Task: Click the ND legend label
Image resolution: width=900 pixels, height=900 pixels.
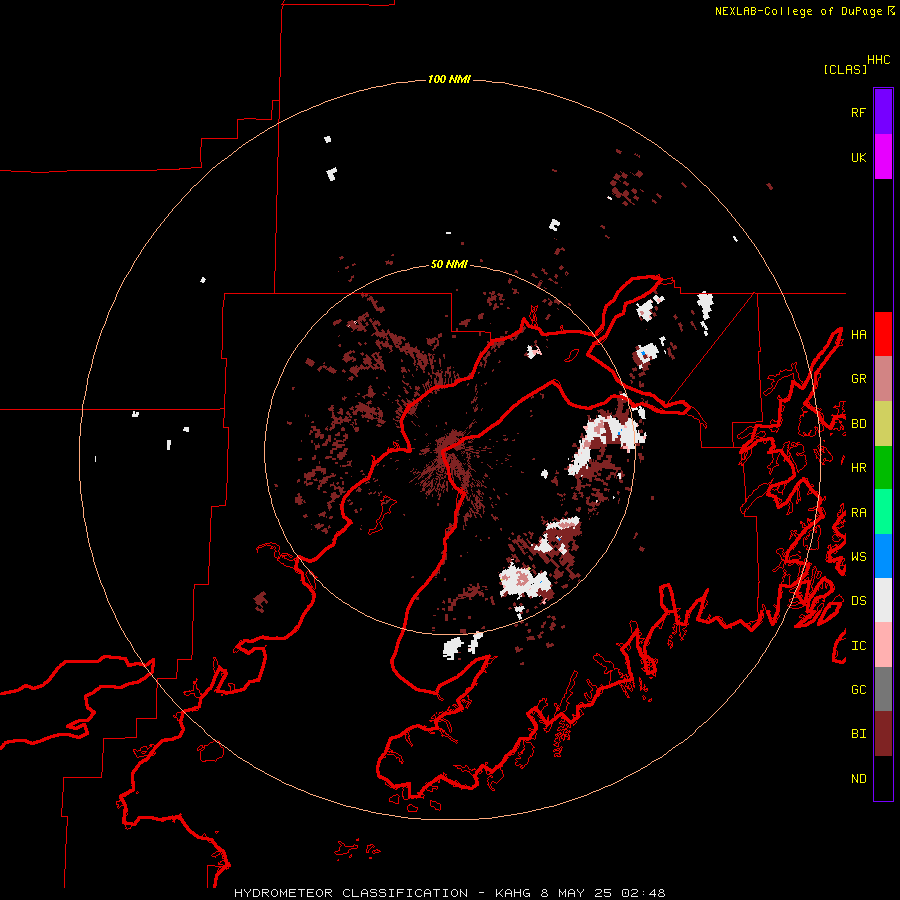Action: point(858,779)
